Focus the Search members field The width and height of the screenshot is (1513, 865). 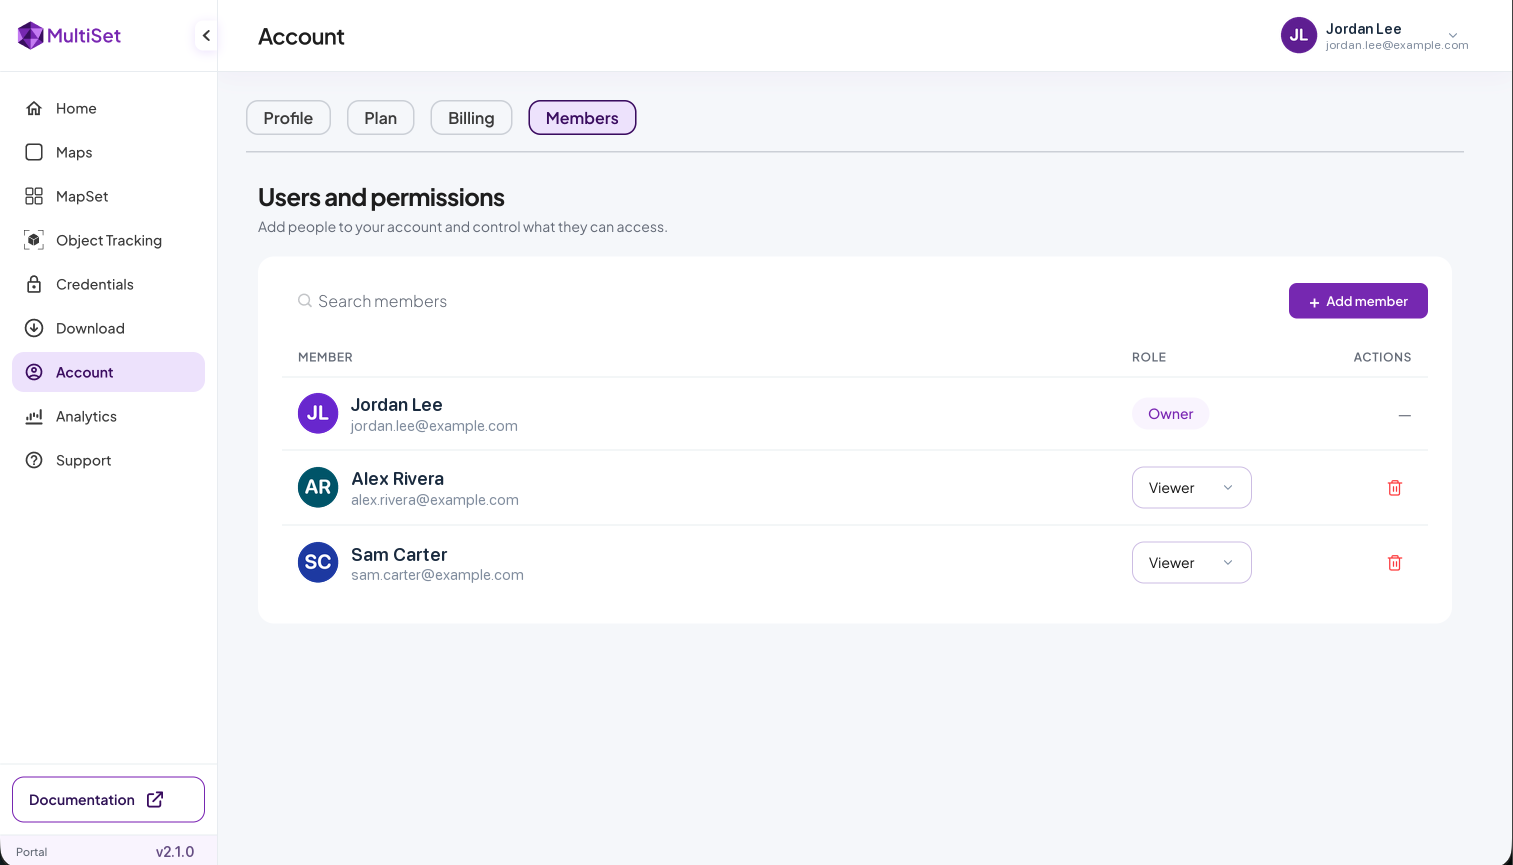click(780, 301)
